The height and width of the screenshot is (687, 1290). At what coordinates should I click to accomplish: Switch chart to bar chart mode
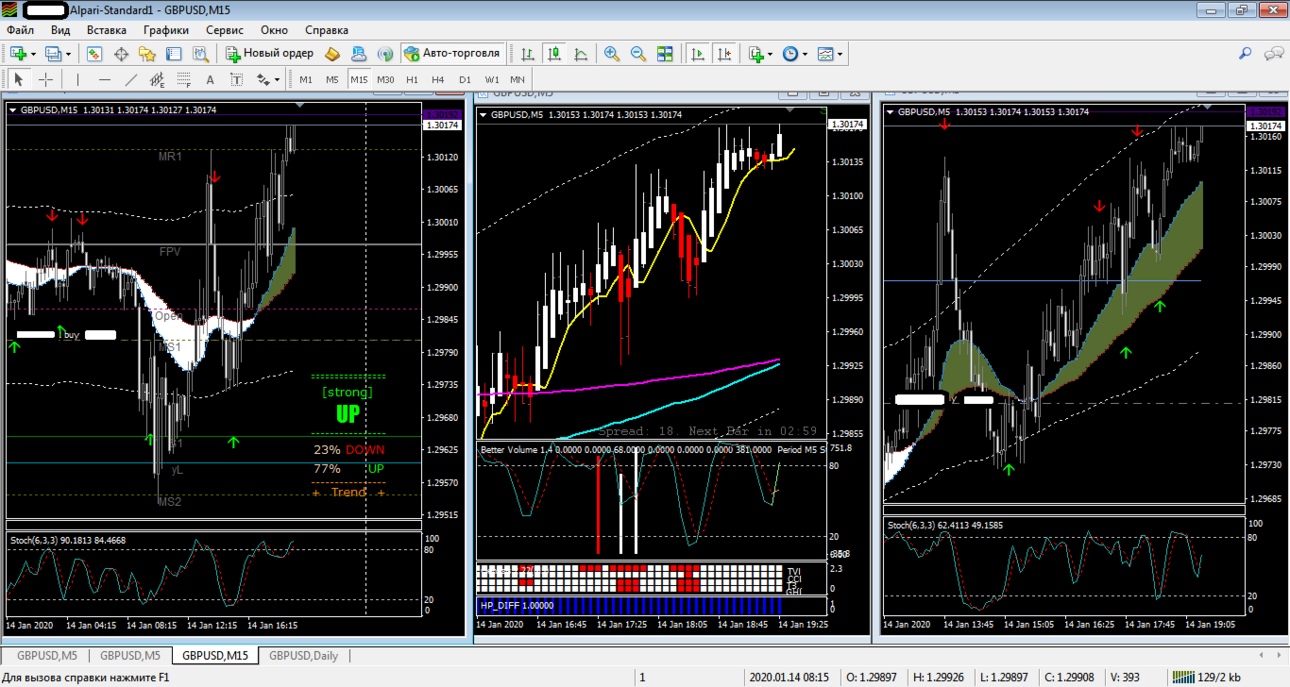[527, 54]
